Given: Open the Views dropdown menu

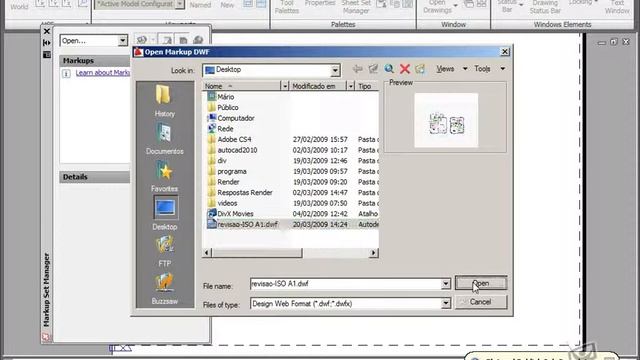Looking at the screenshot, I should [451, 69].
